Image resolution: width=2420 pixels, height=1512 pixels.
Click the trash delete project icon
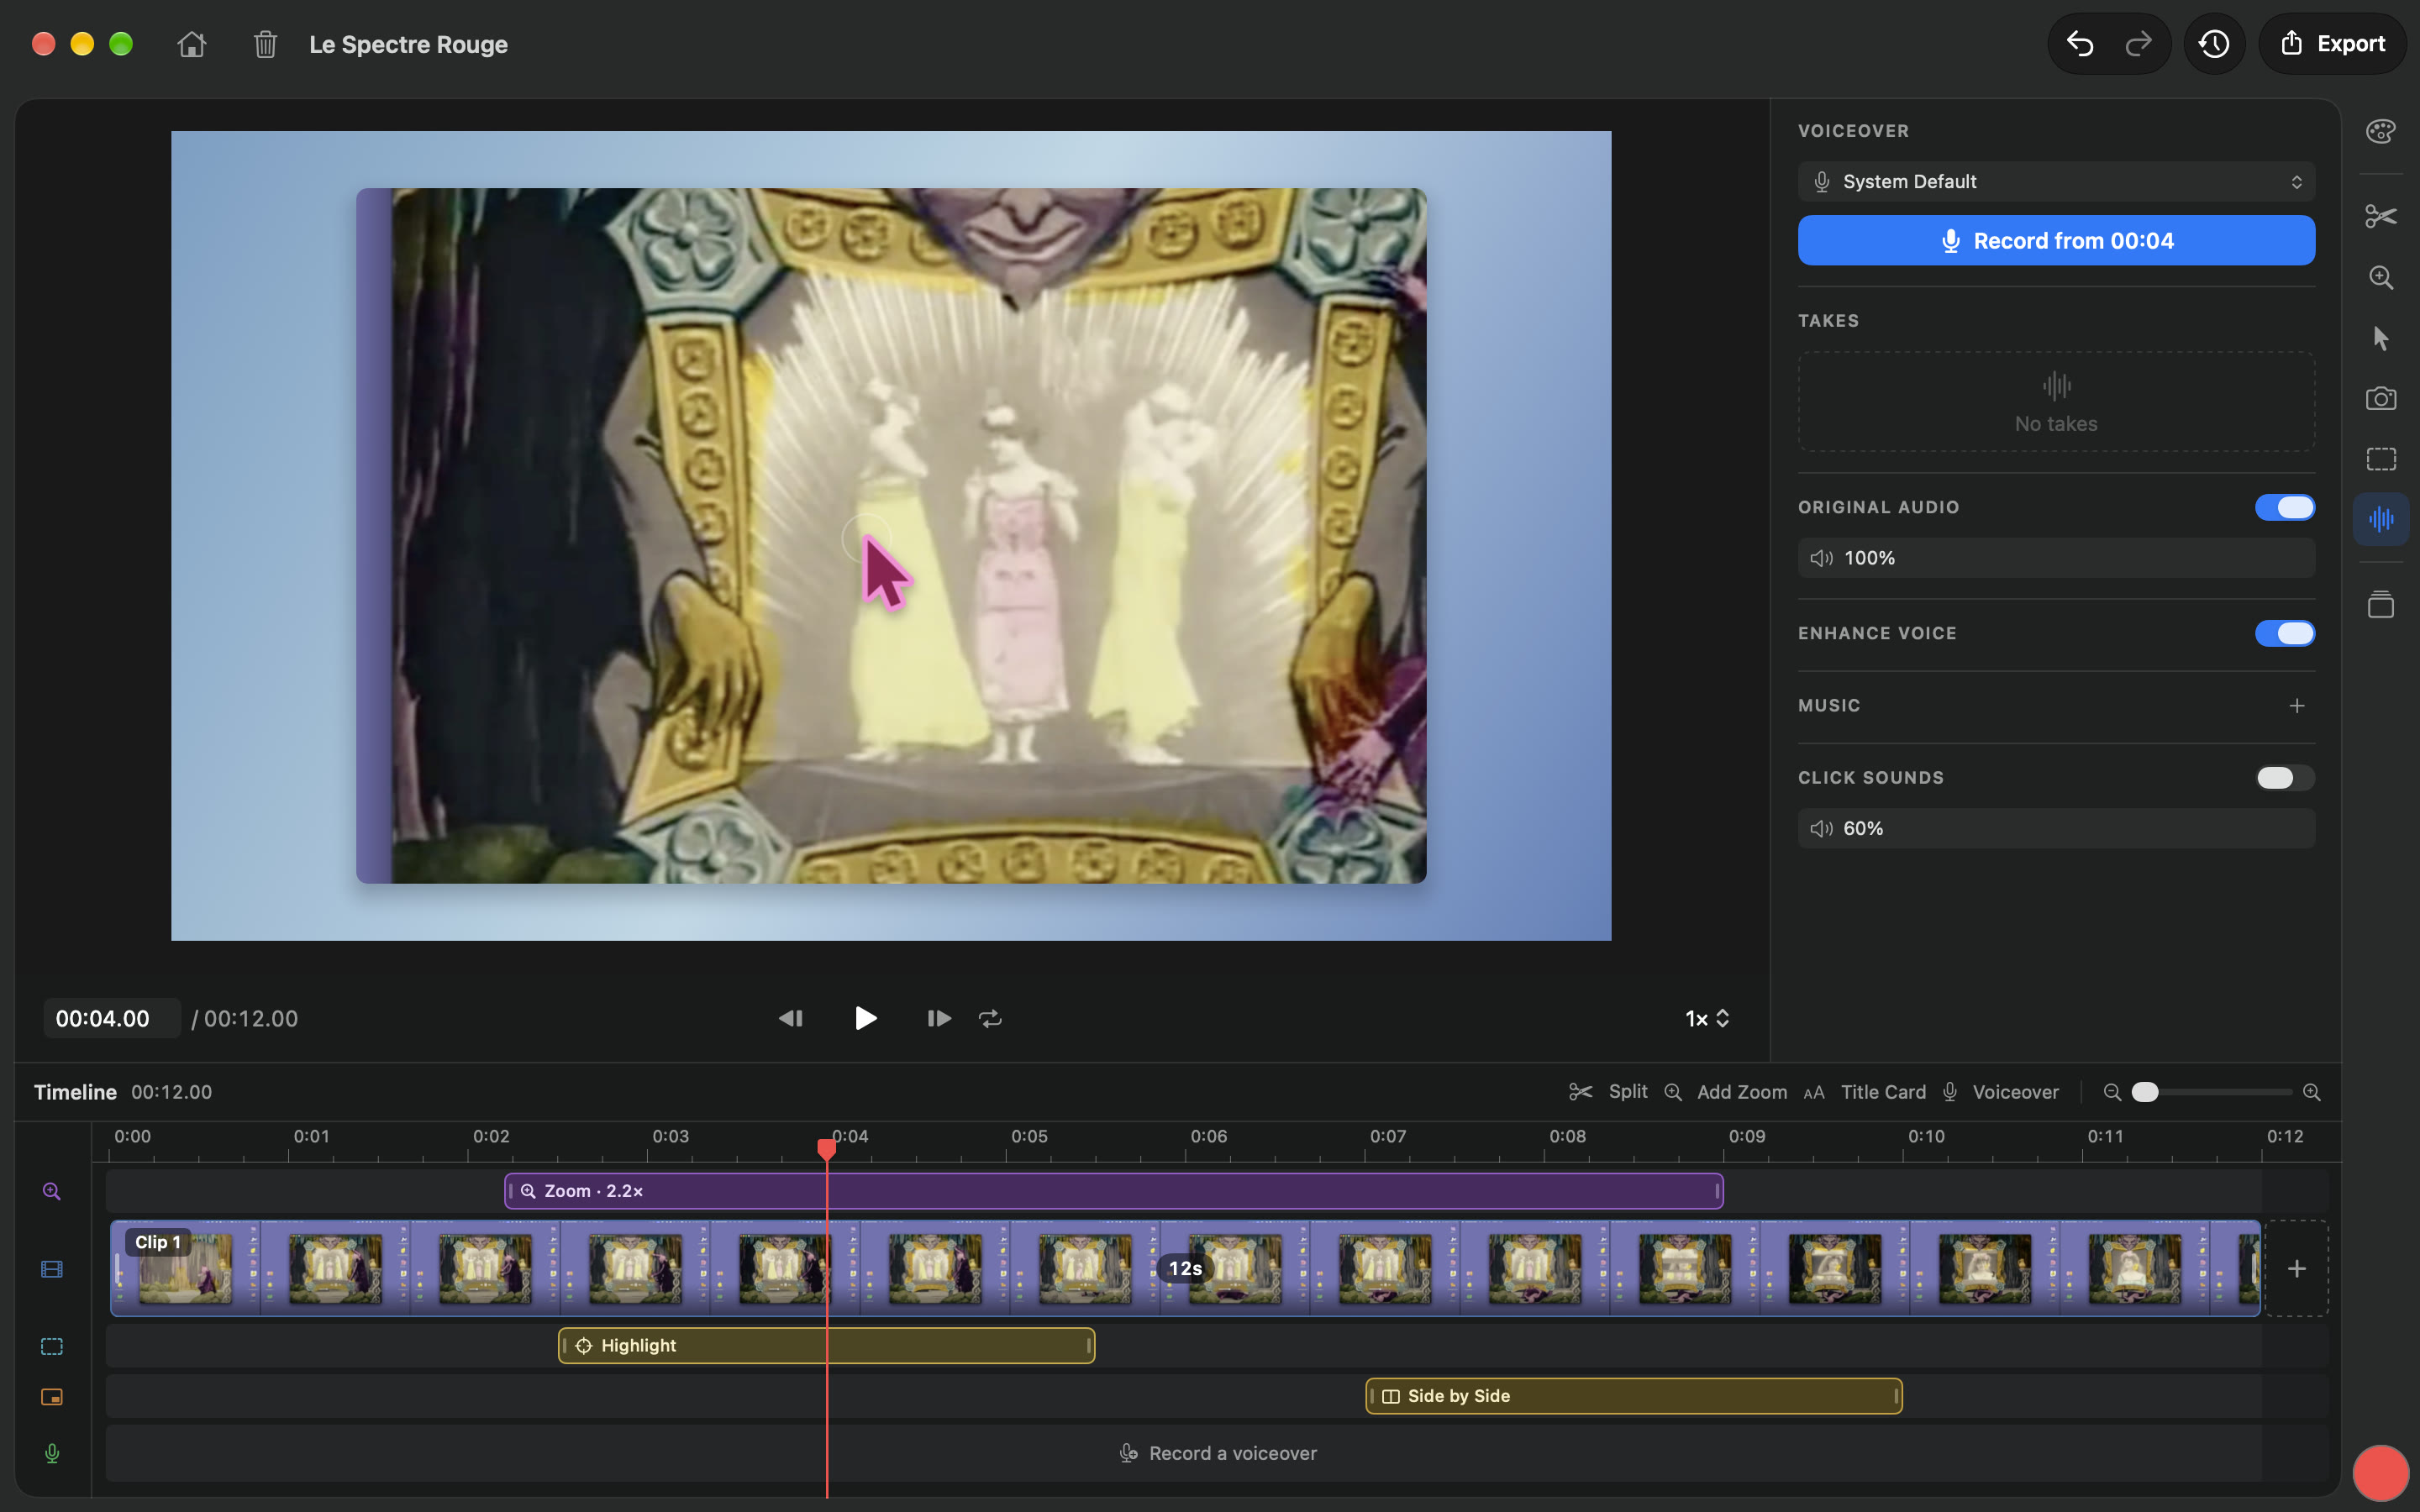265,44
